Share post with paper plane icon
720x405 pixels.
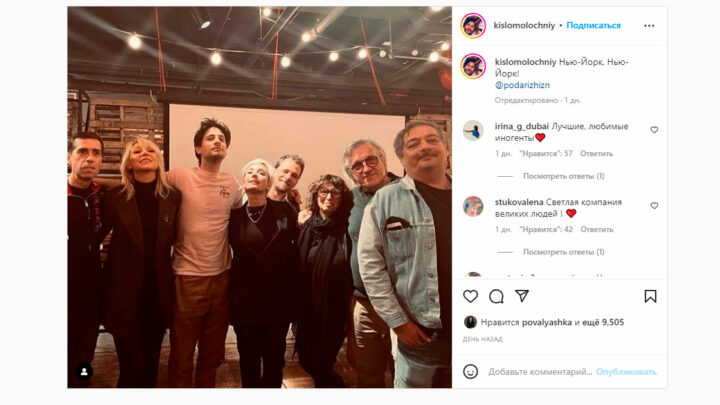(522, 296)
